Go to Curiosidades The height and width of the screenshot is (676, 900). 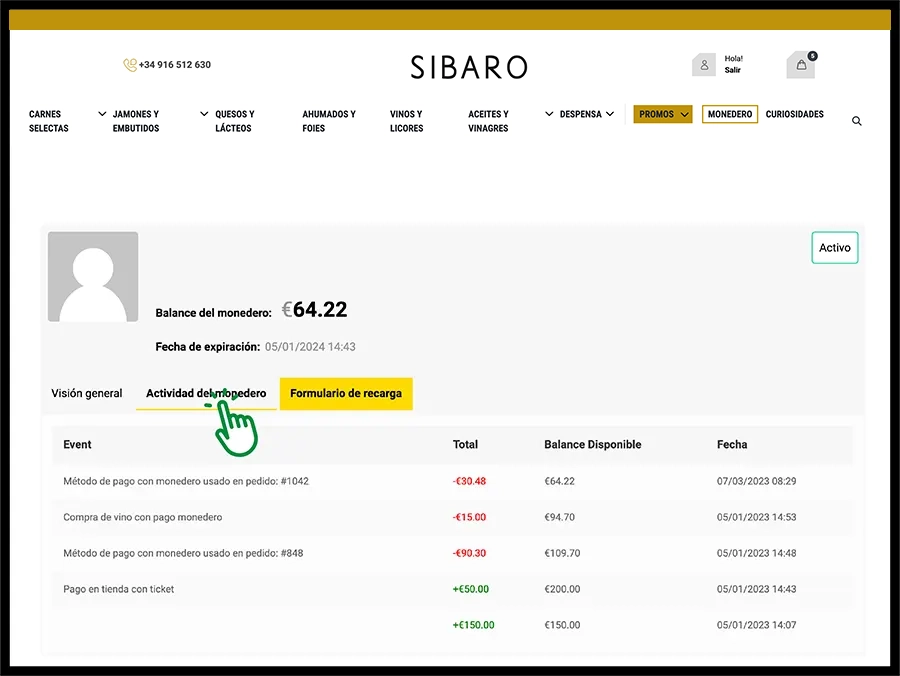(x=794, y=114)
